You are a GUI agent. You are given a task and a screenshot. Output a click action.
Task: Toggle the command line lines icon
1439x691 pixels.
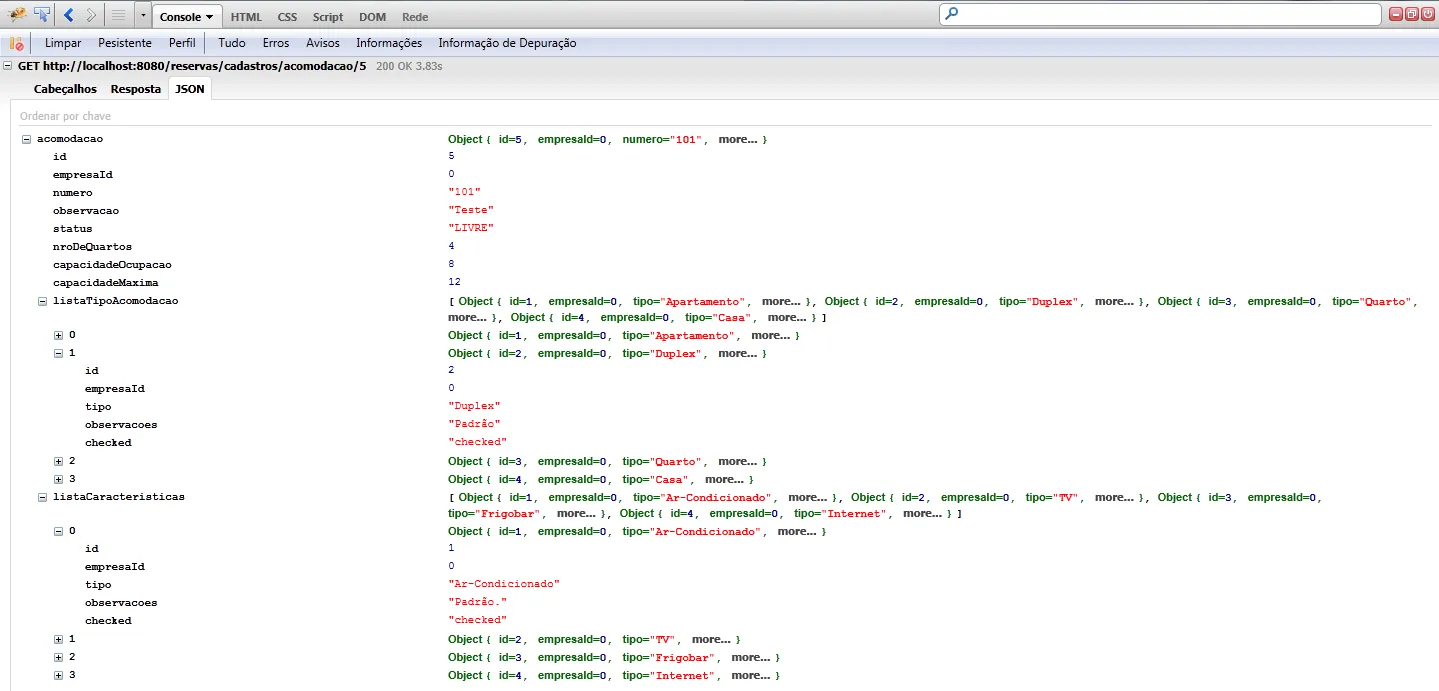coord(118,15)
